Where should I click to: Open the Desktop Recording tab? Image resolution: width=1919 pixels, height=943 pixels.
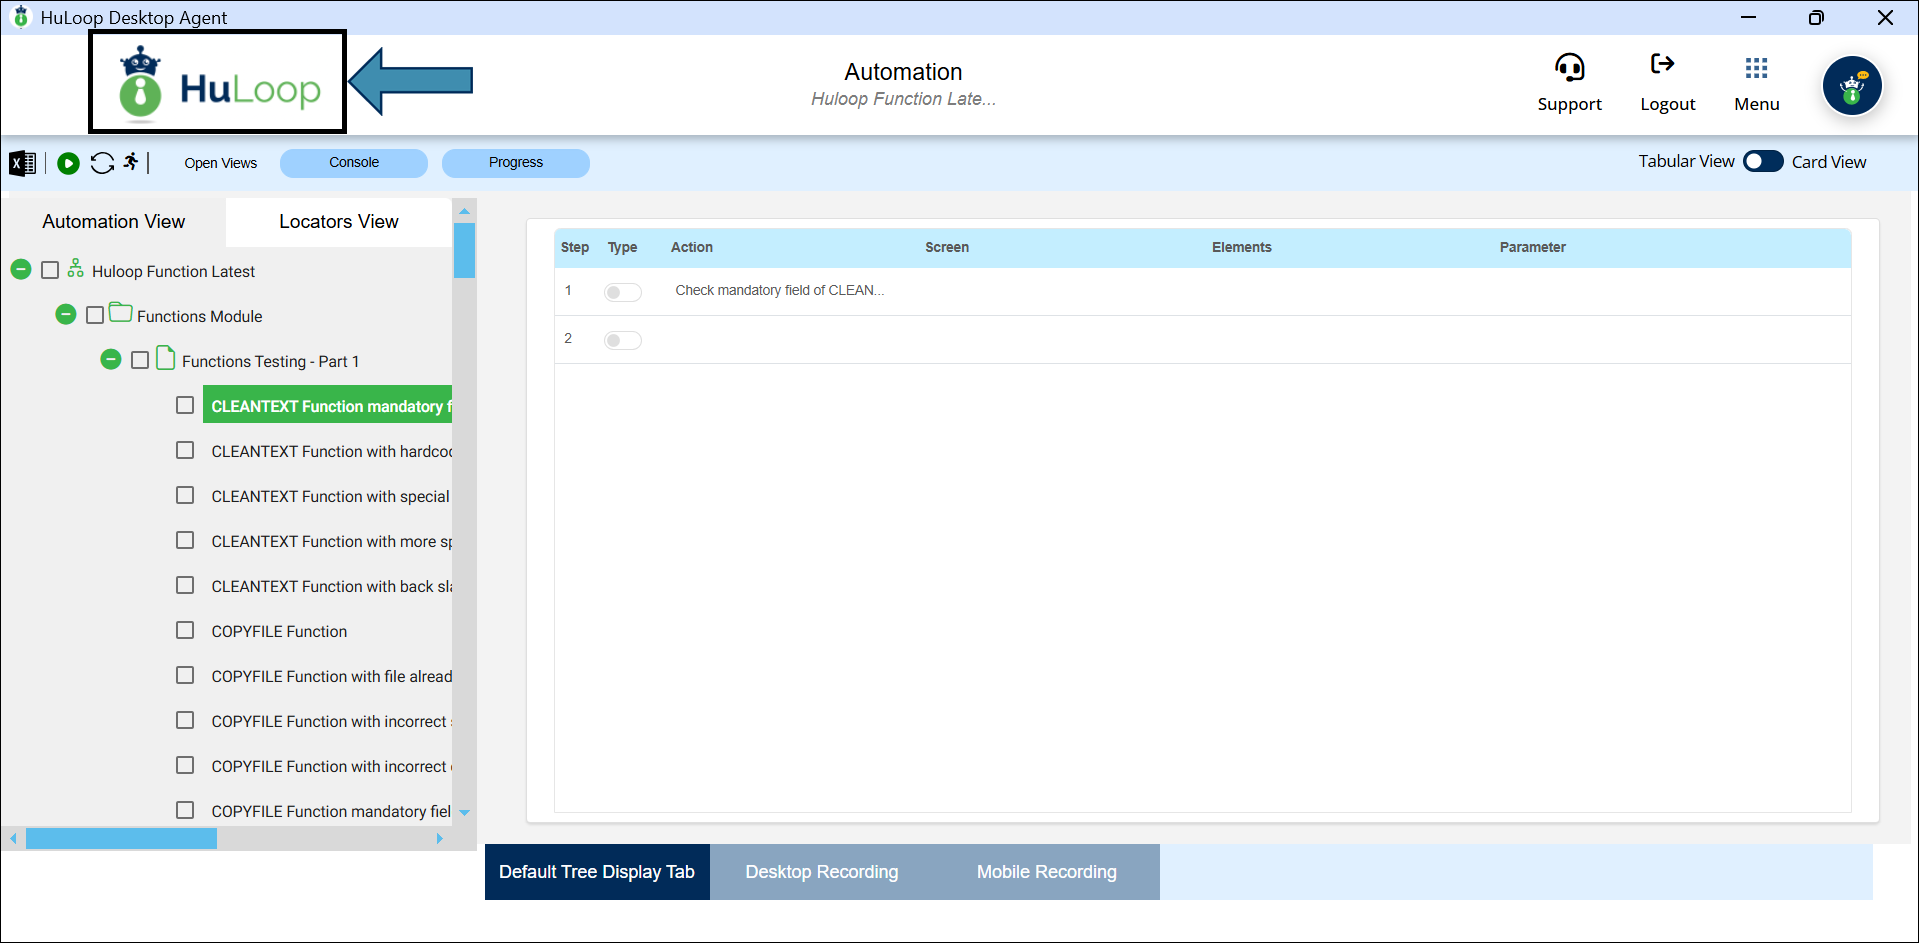(x=821, y=872)
